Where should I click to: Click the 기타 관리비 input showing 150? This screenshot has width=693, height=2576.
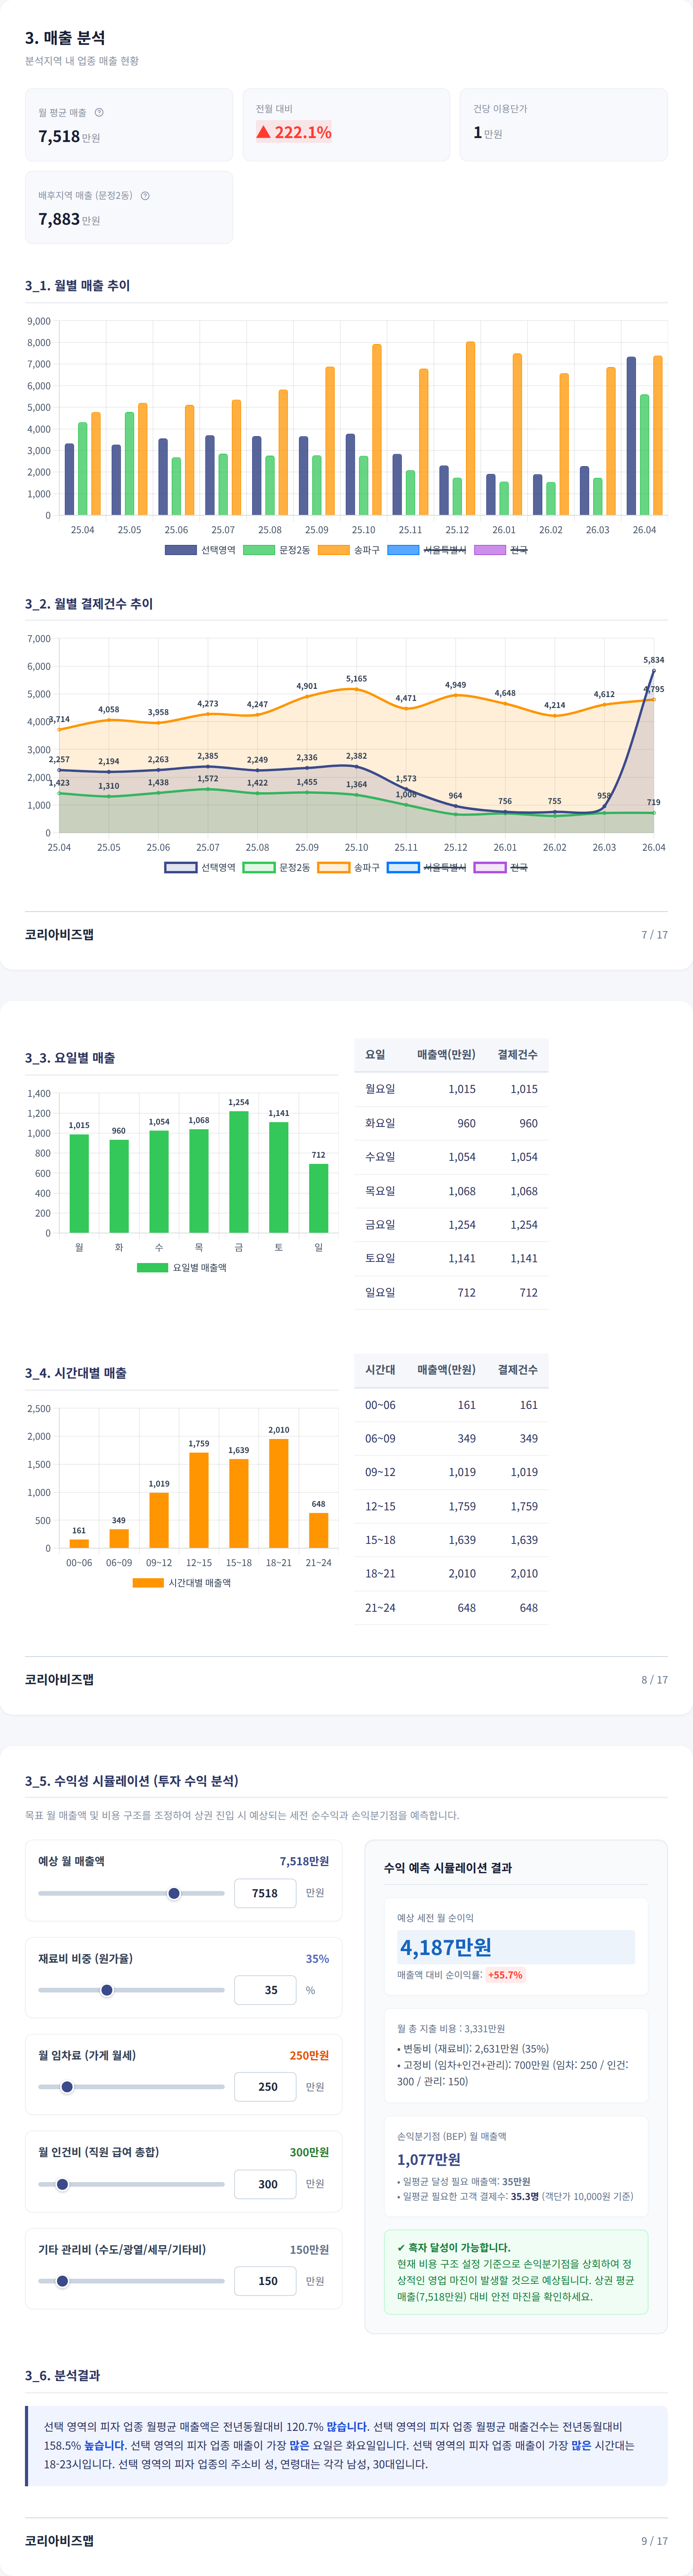265,2281
